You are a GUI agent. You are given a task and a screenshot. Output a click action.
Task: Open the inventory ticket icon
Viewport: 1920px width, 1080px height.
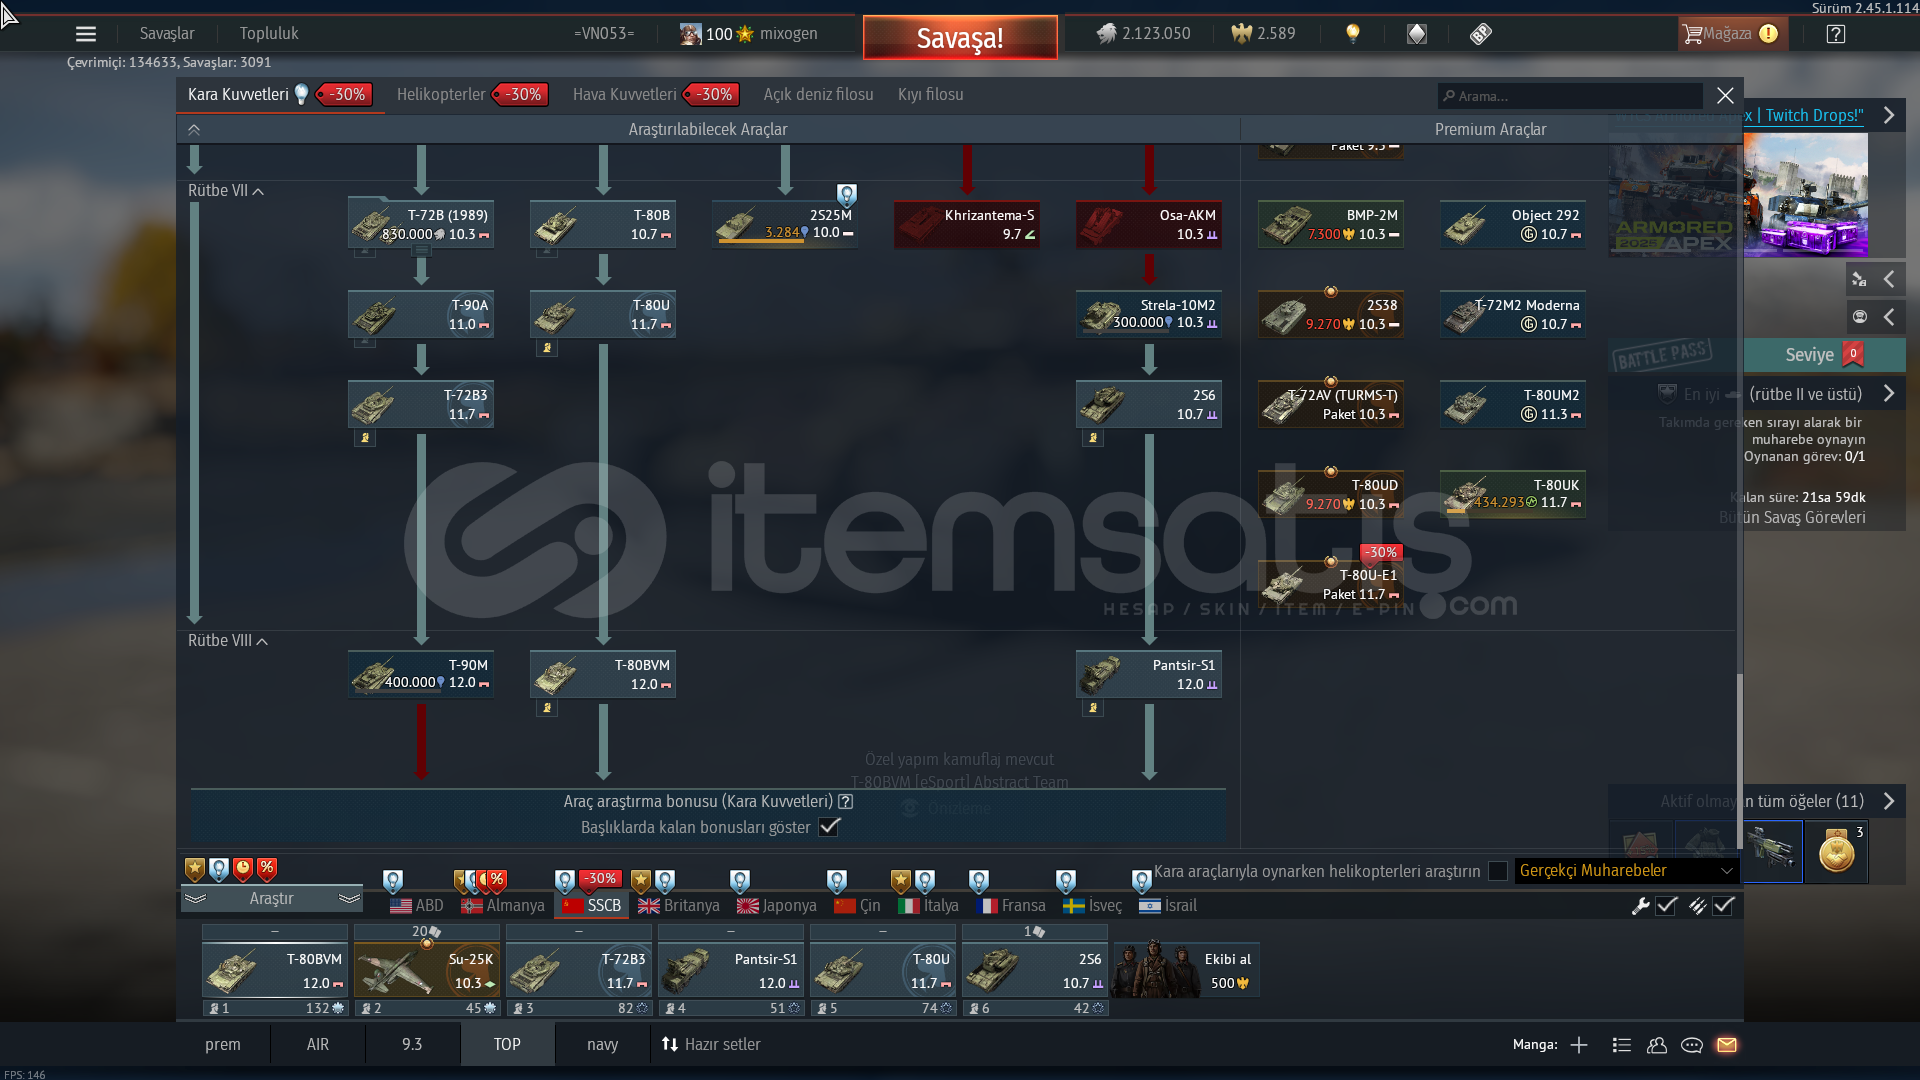pyautogui.click(x=1481, y=34)
